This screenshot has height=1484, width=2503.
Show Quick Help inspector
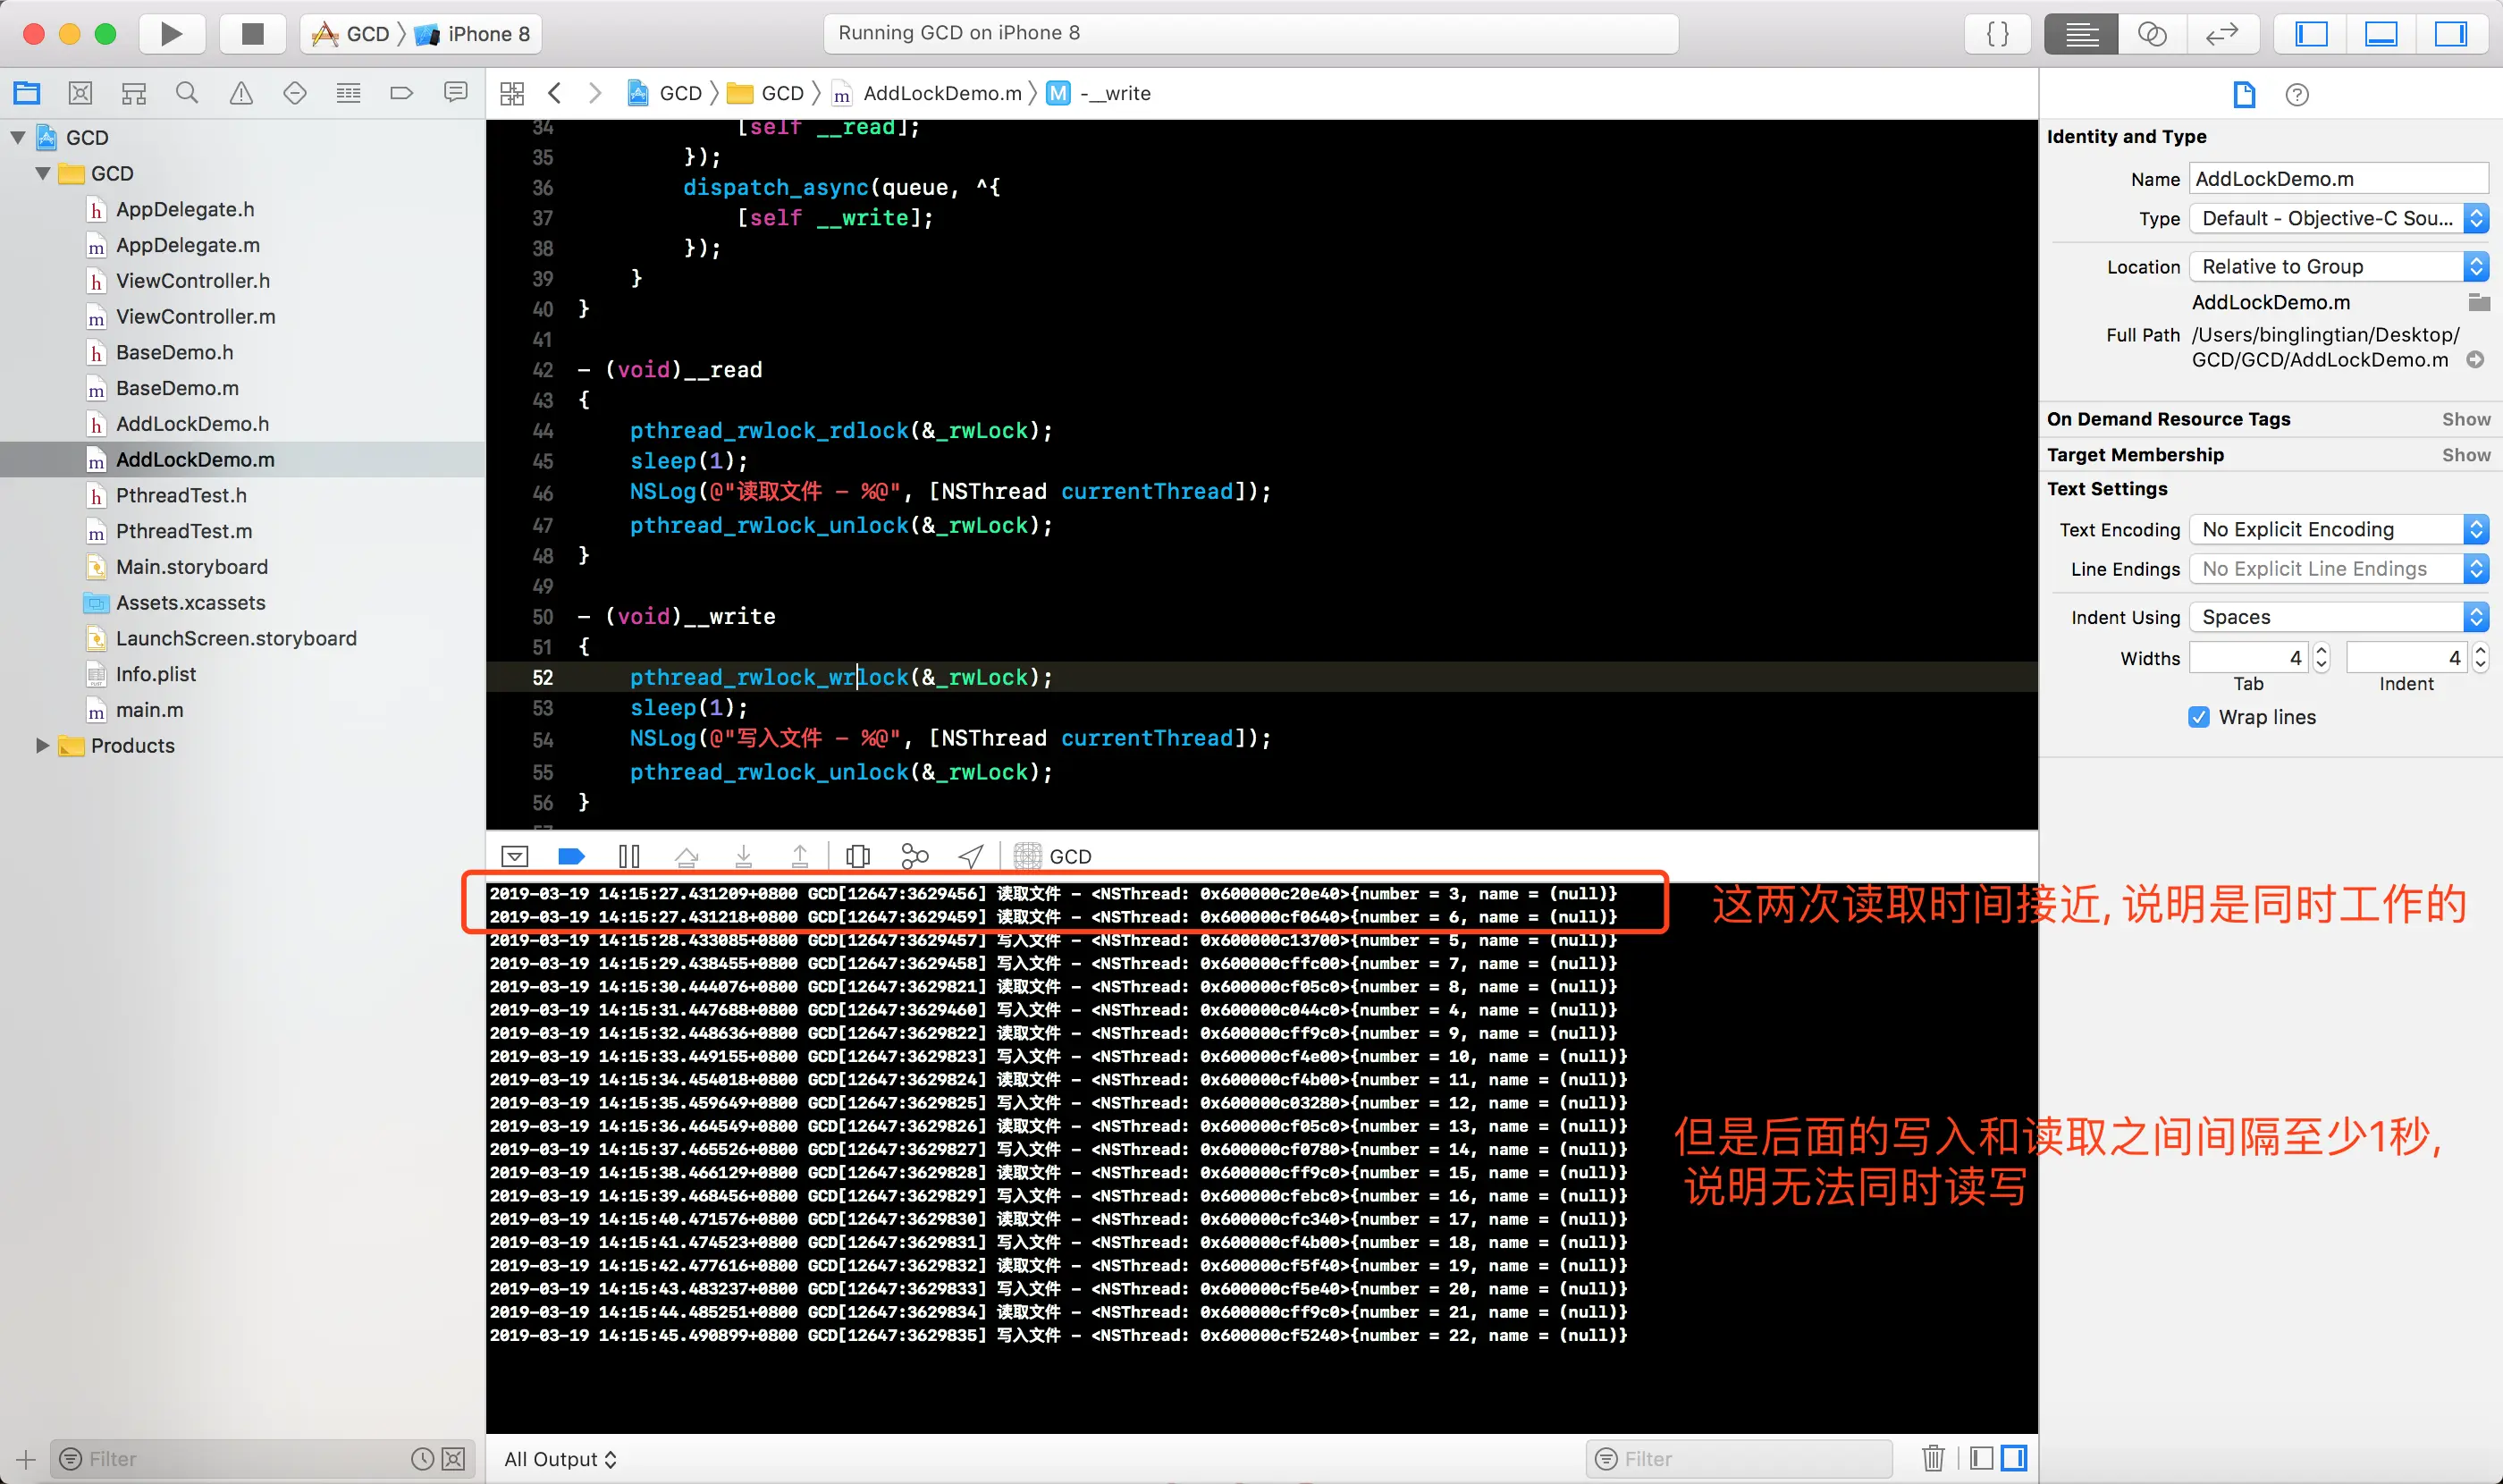point(2296,95)
